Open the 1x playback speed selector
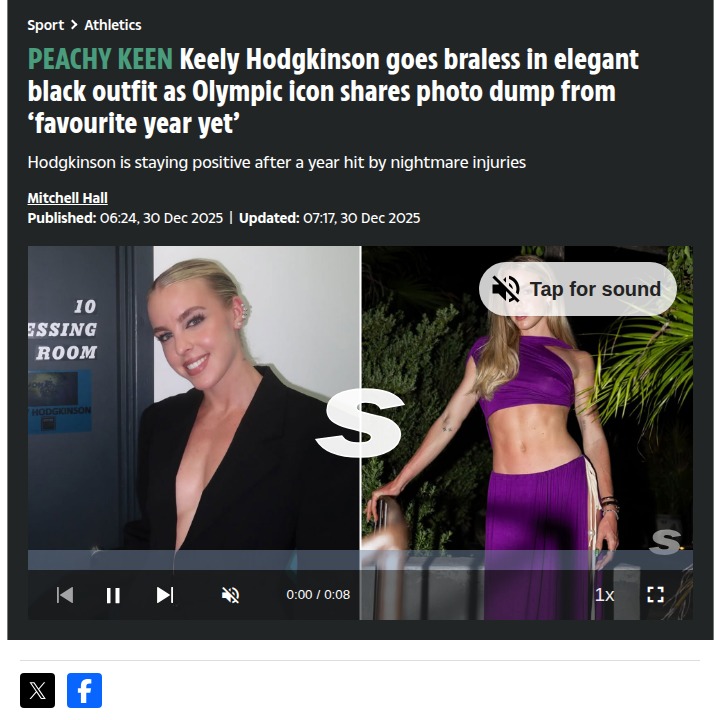The height and width of the screenshot is (720, 720). pyautogui.click(x=604, y=595)
